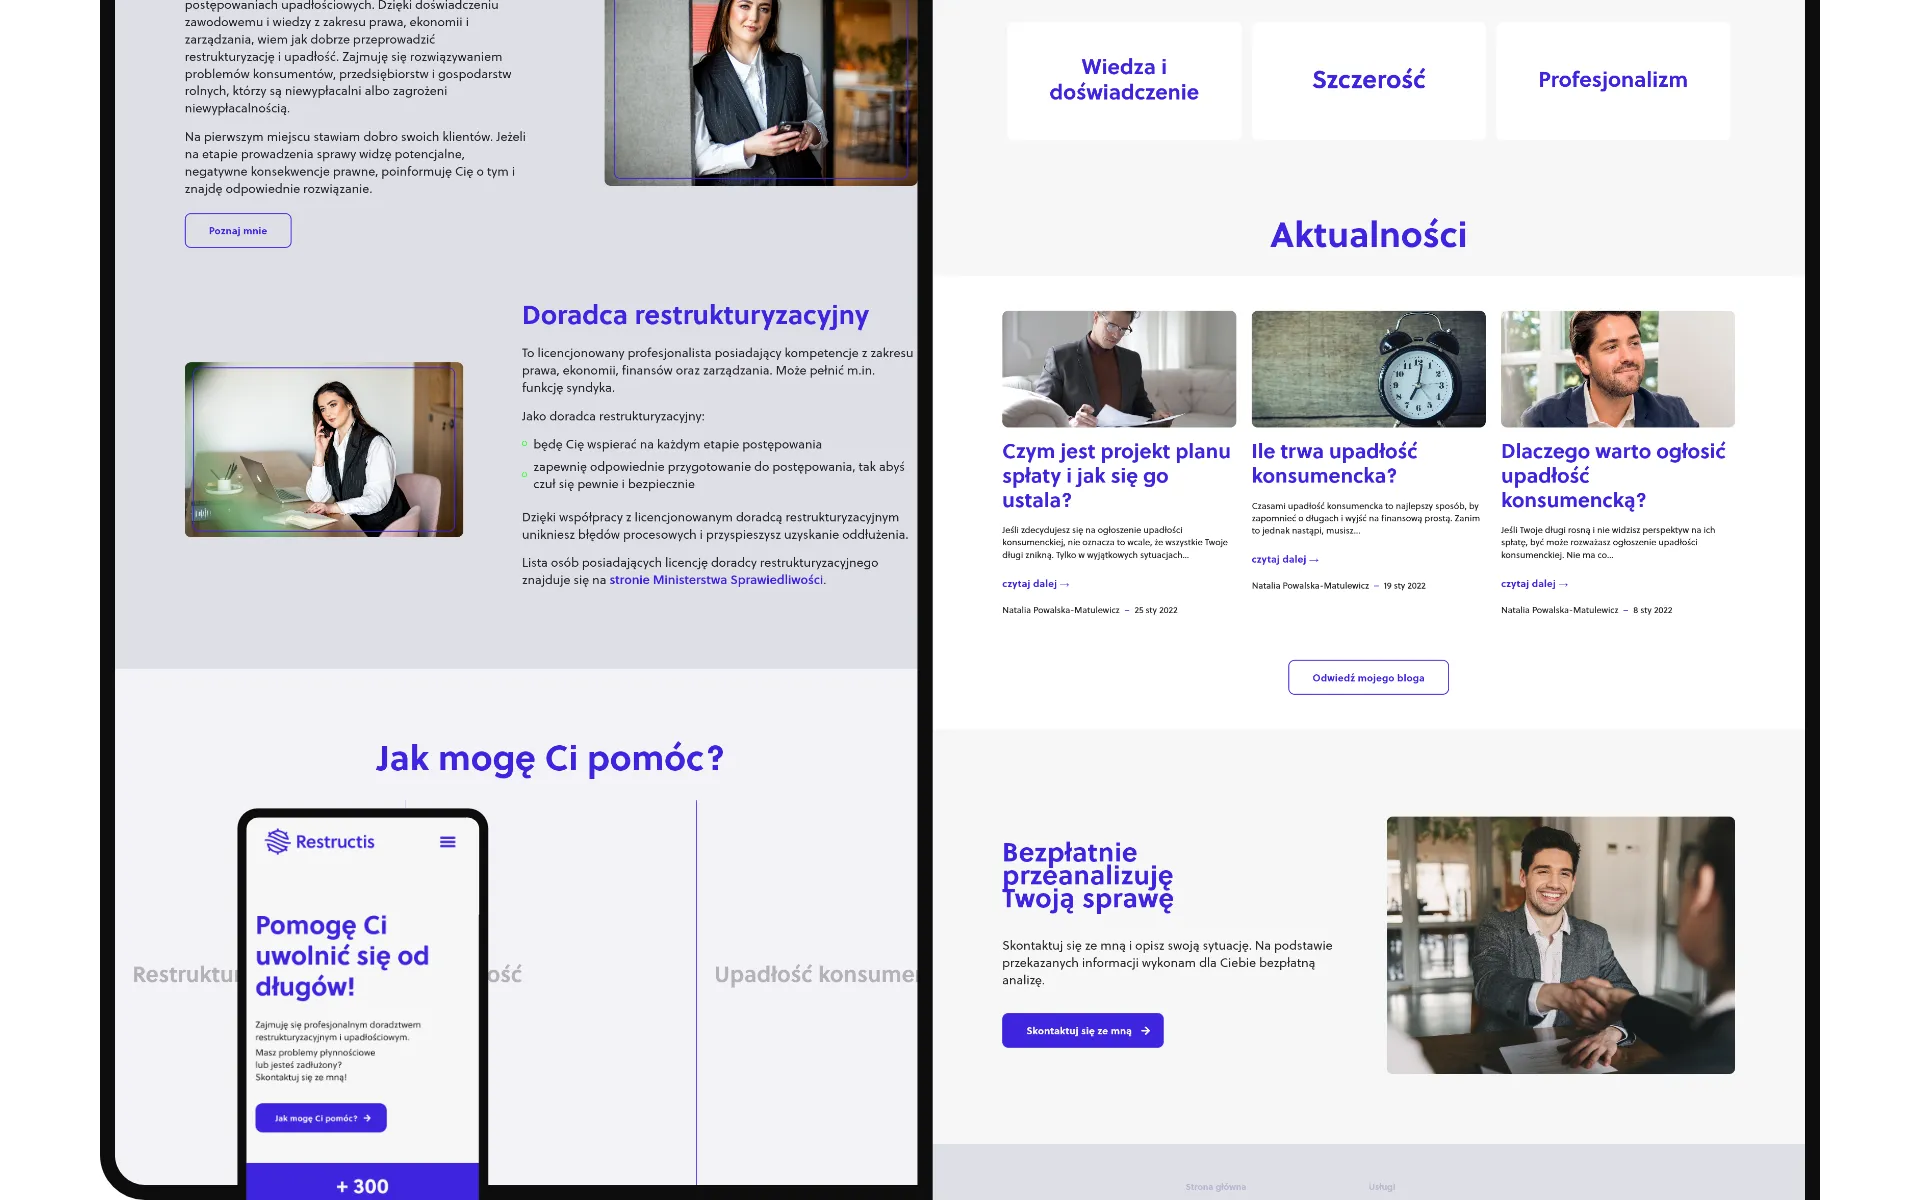Image resolution: width=1920 pixels, height=1200 pixels.
Task: Click 'czytaj dalej' under 'Ile trwa upadłość konsumencka?'
Action: click(1284, 560)
